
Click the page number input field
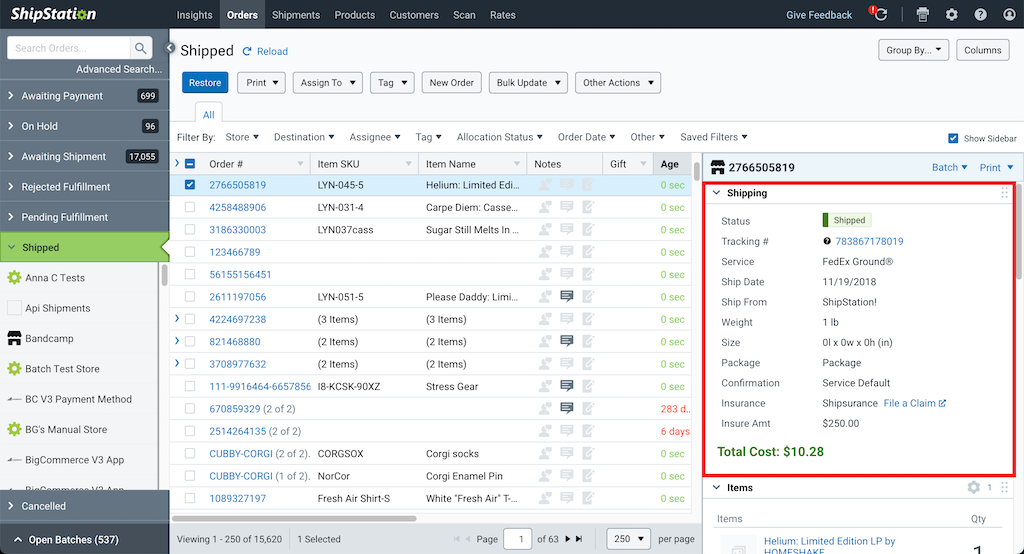517,539
